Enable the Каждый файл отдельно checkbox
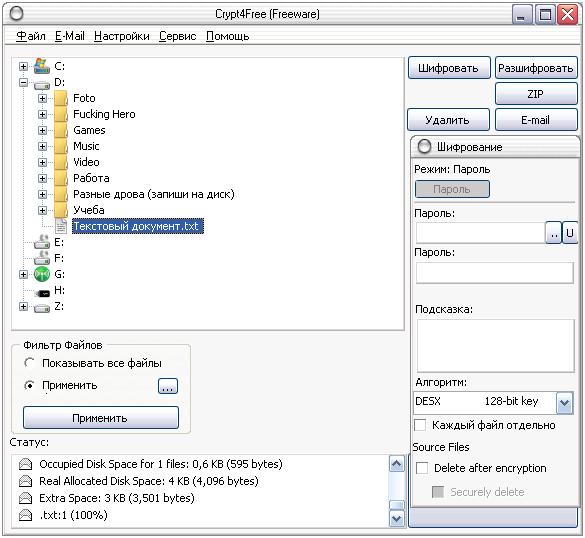The image size is (585, 538). 420,425
